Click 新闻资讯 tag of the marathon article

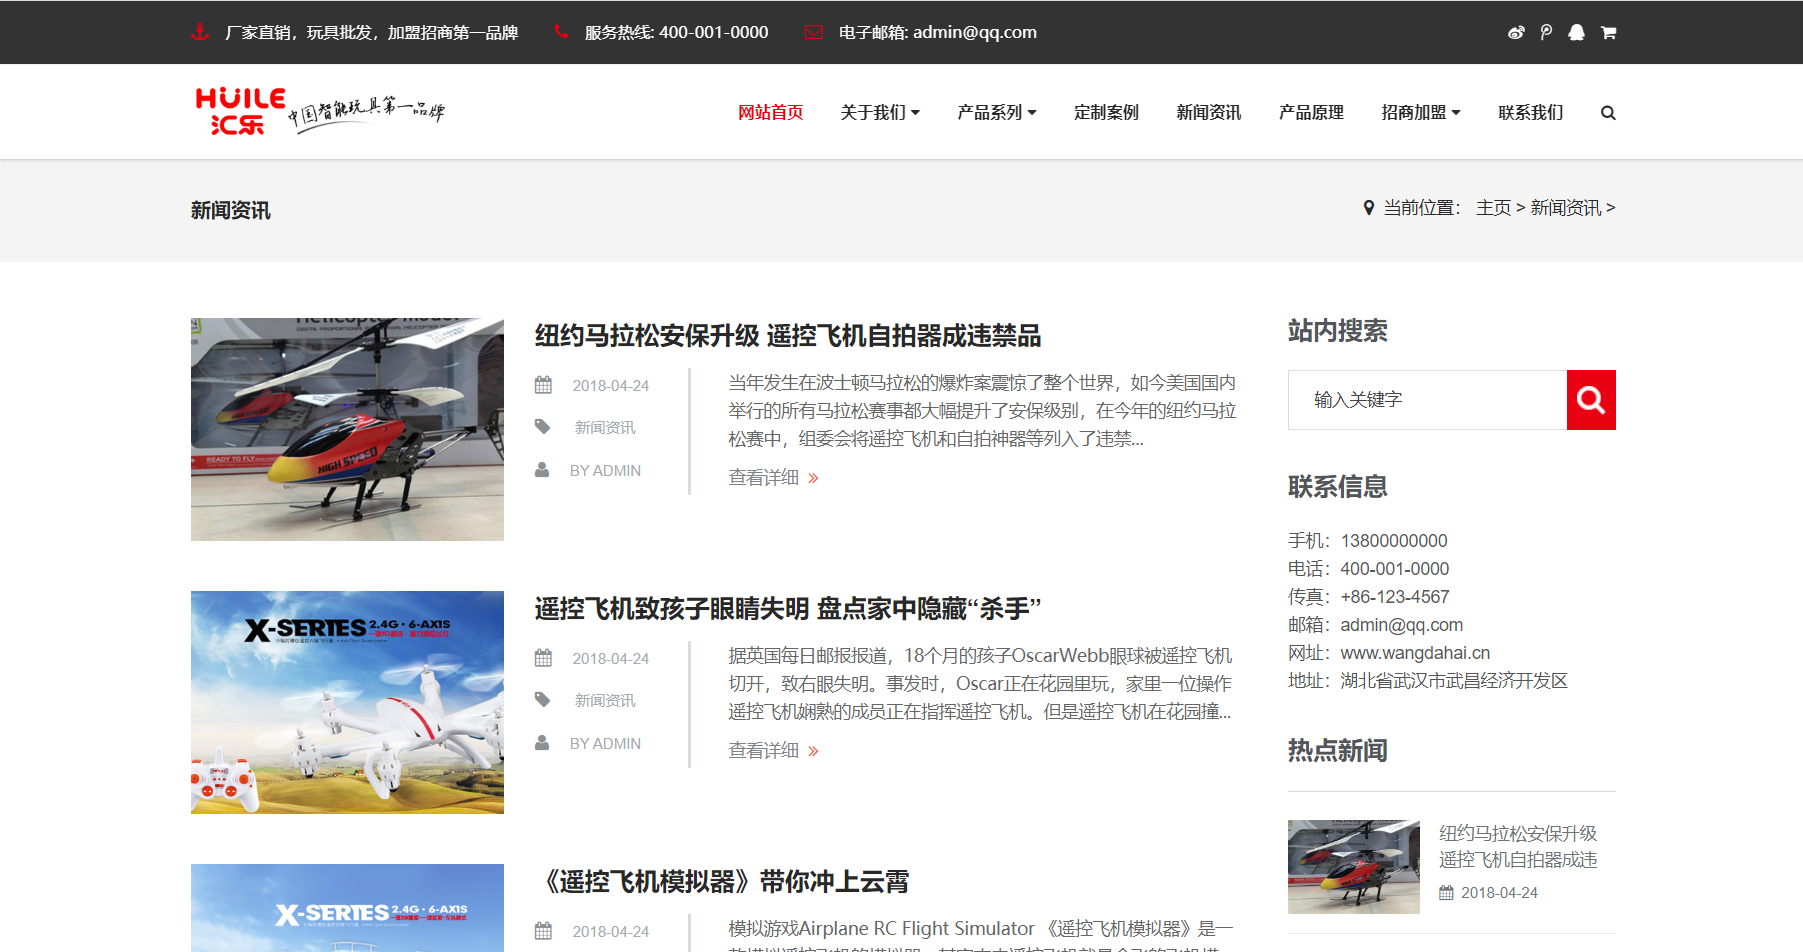click(x=605, y=428)
